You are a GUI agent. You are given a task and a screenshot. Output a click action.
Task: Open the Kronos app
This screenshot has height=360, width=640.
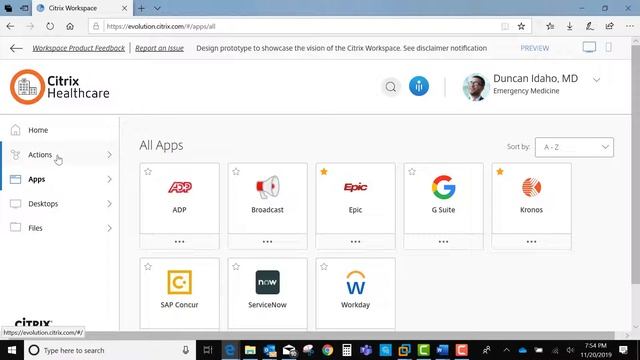531,187
